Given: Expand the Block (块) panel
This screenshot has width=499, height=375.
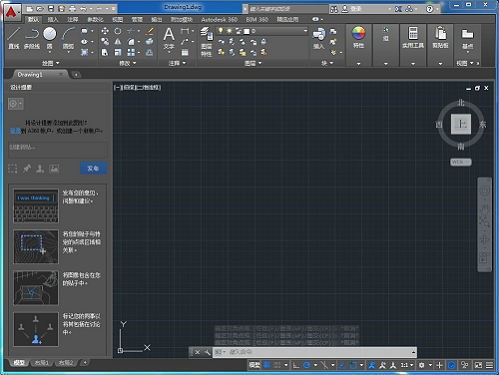Looking at the screenshot, I should point(327,63).
